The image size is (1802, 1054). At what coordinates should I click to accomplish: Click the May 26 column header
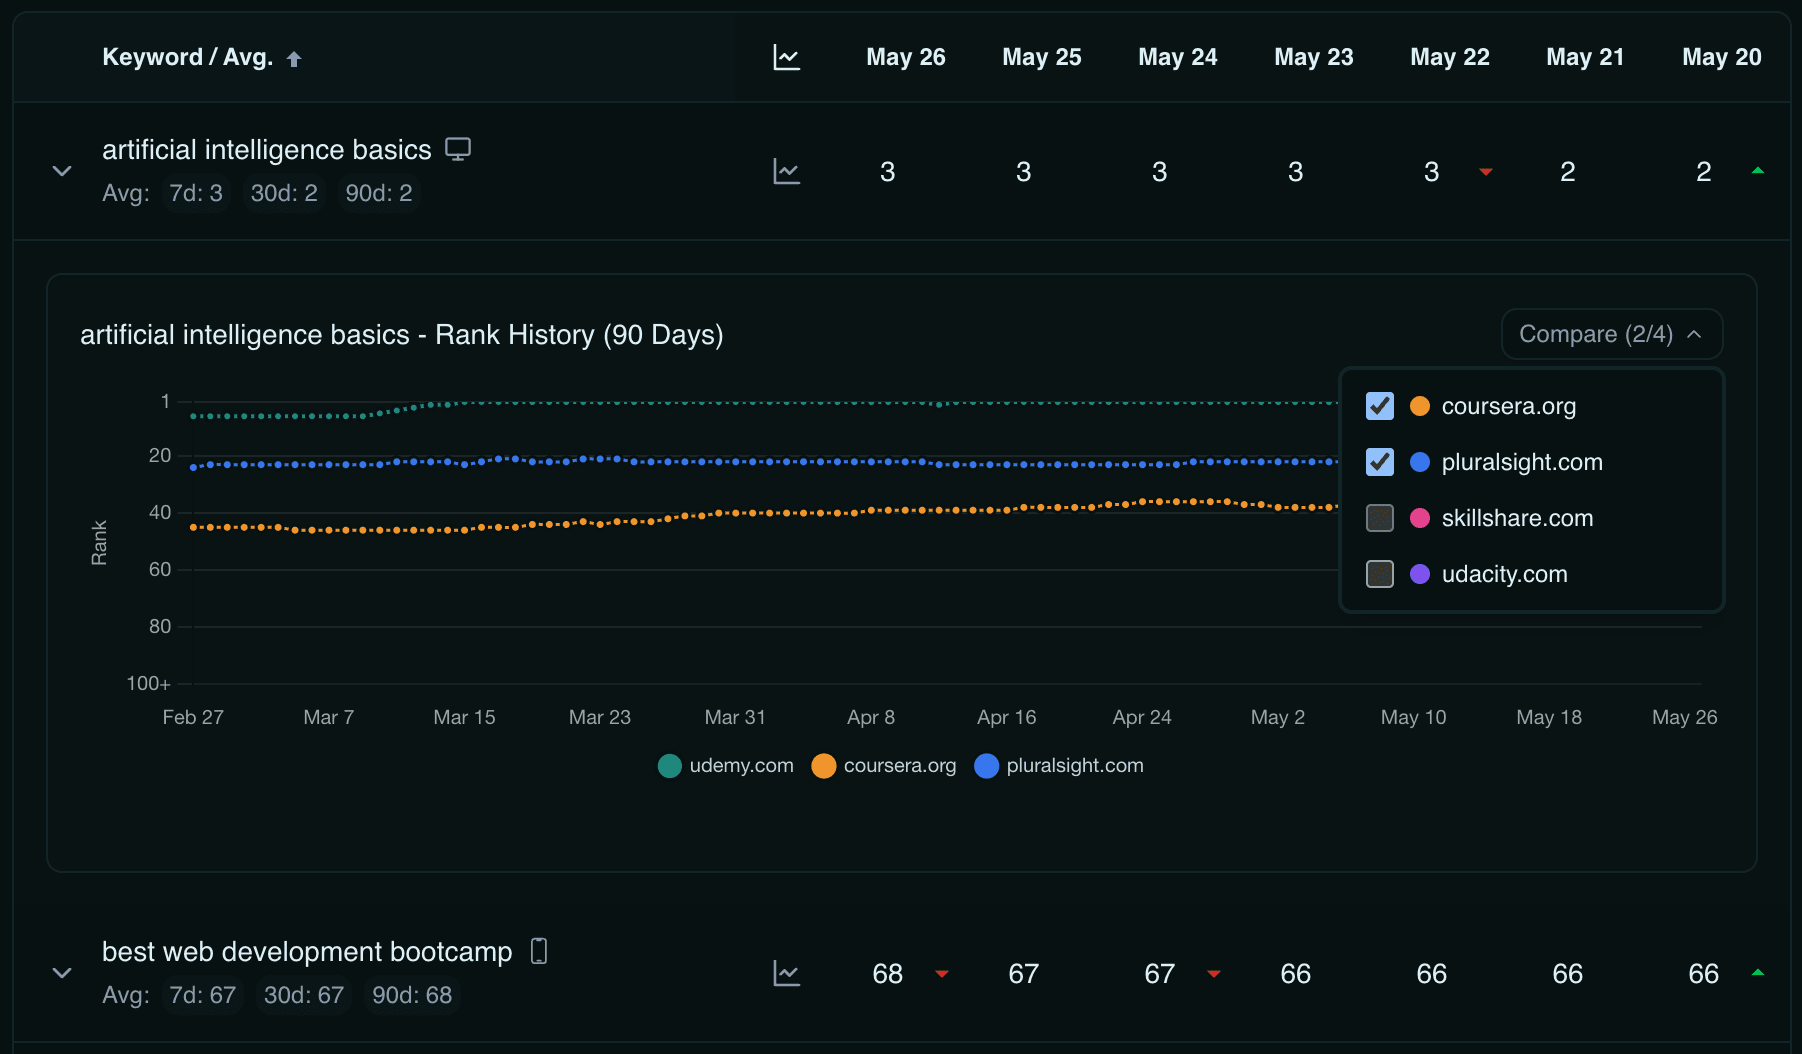click(x=906, y=57)
